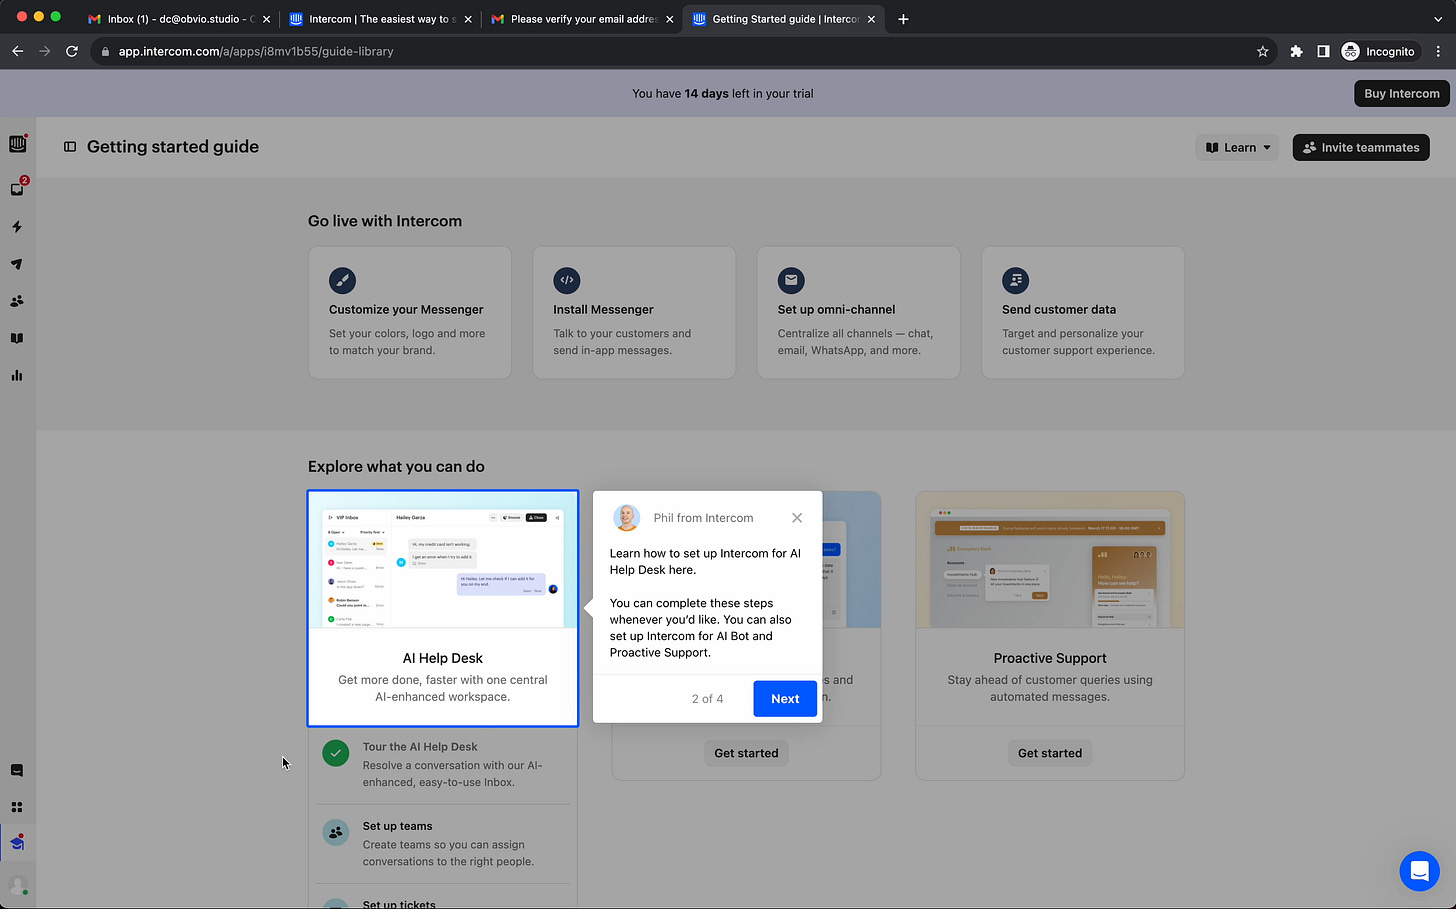The image size is (1456, 909).
Task: Open Install Messenger card title
Action: point(603,310)
